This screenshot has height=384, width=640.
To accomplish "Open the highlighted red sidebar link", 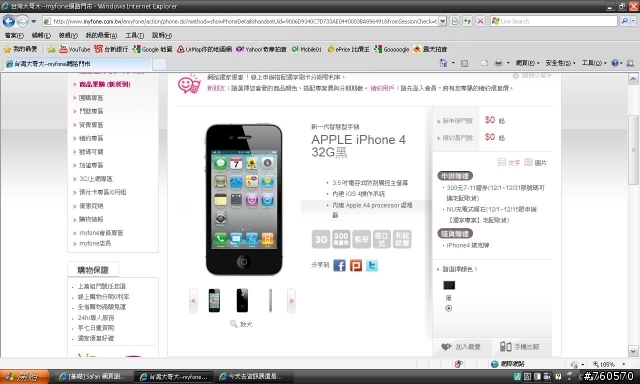I will pyautogui.click(x=104, y=84).
